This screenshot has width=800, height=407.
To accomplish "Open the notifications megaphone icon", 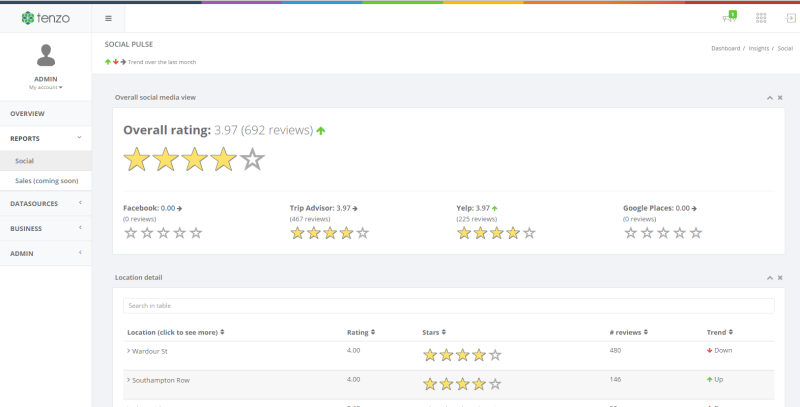I will click(729, 18).
